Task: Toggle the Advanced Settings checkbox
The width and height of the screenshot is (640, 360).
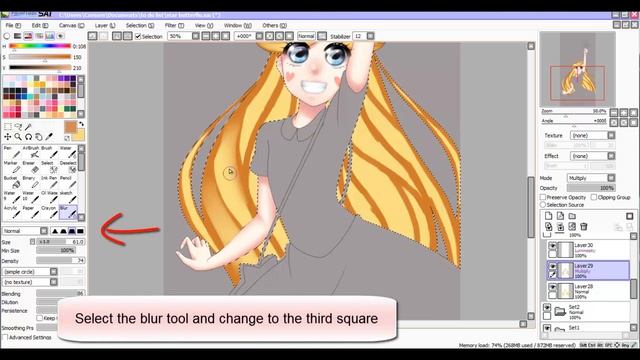Action: (5, 338)
